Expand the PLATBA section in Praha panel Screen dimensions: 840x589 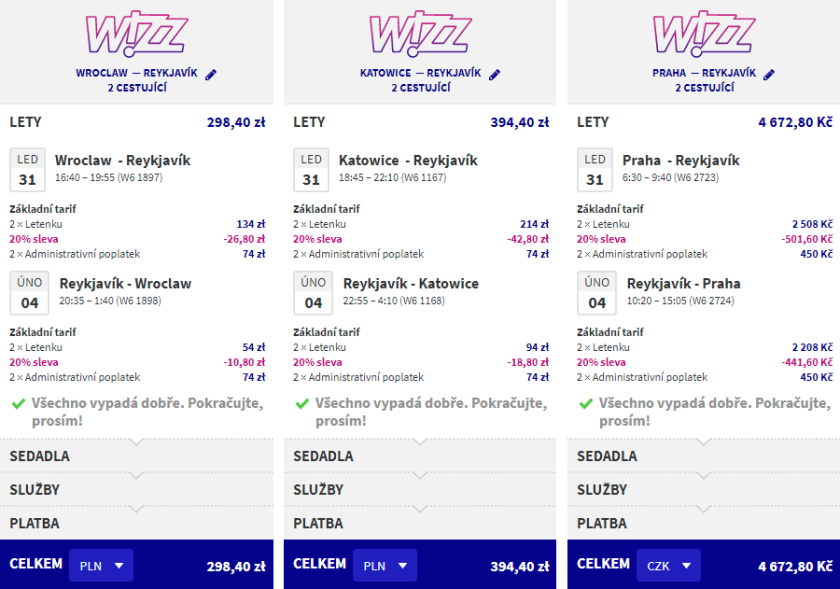point(703,523)
